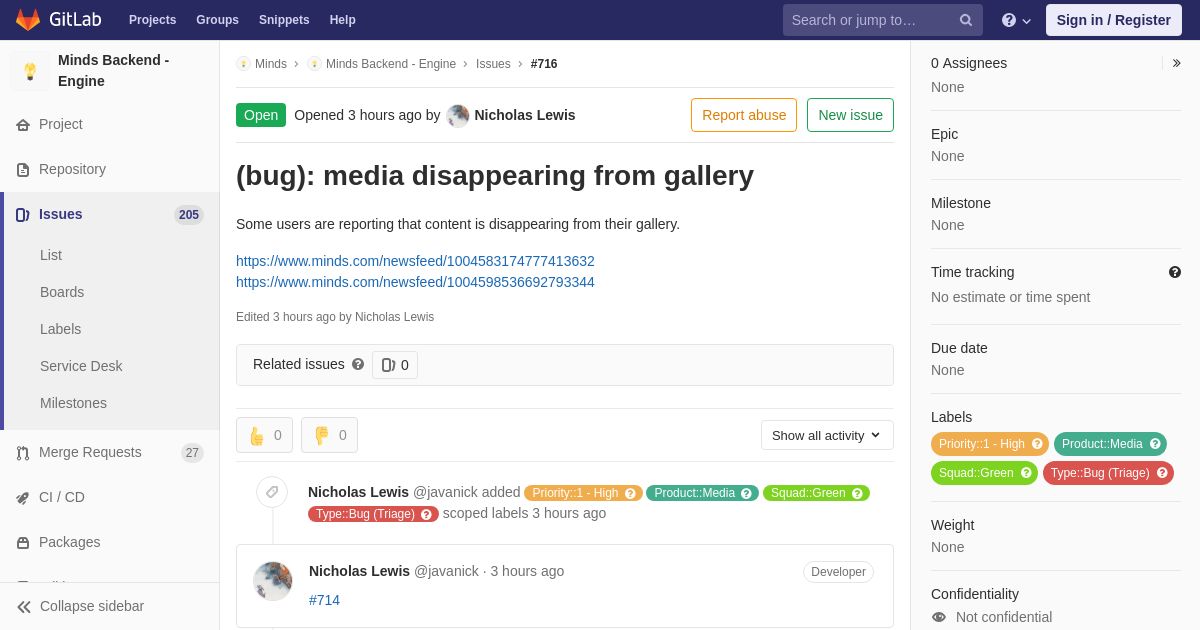This screenshot has height=630, width=1200.
Task: Open the issues List sidebar item
Action: [51, 255]
